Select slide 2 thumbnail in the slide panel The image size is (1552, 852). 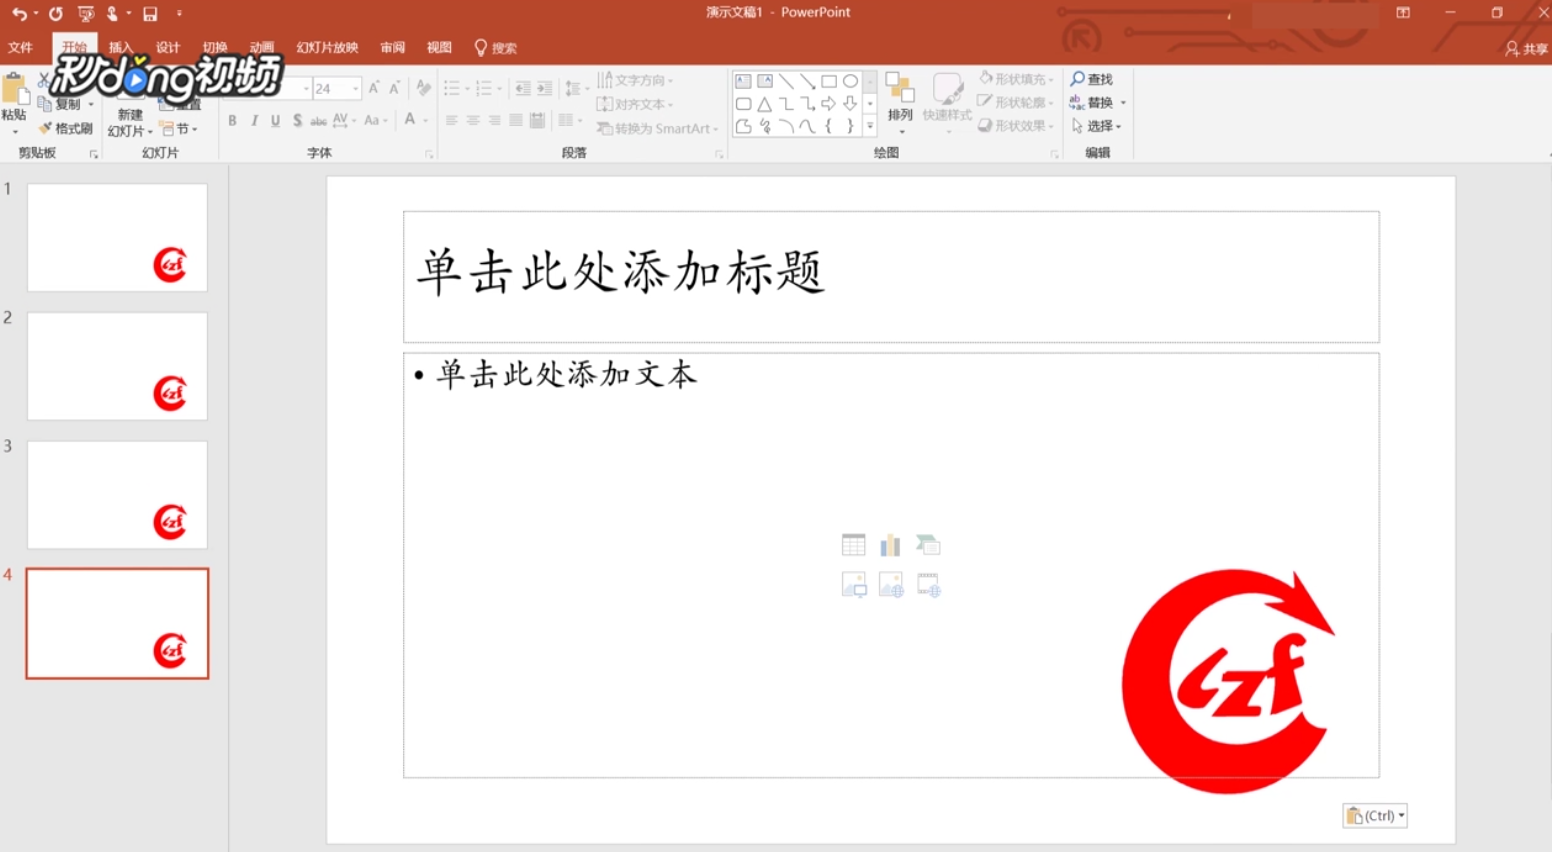coord(116,366)
